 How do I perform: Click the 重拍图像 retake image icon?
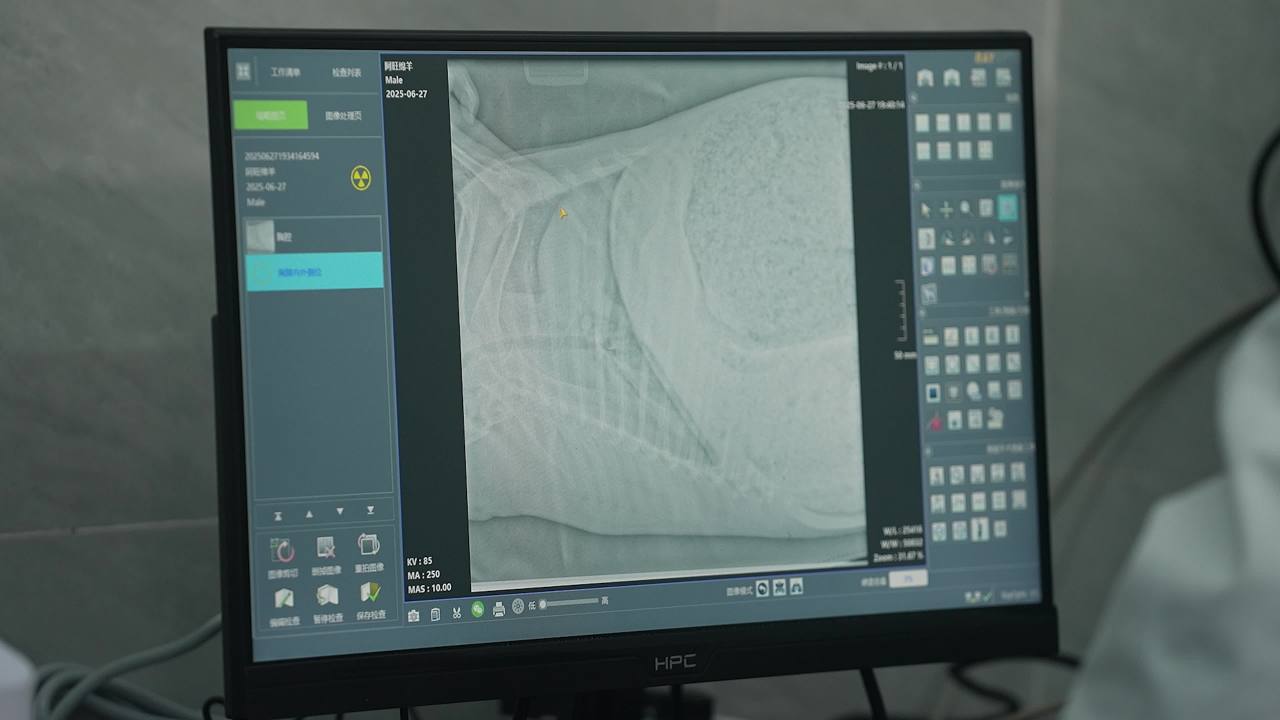pyautogui.click(x=369, y=546)
